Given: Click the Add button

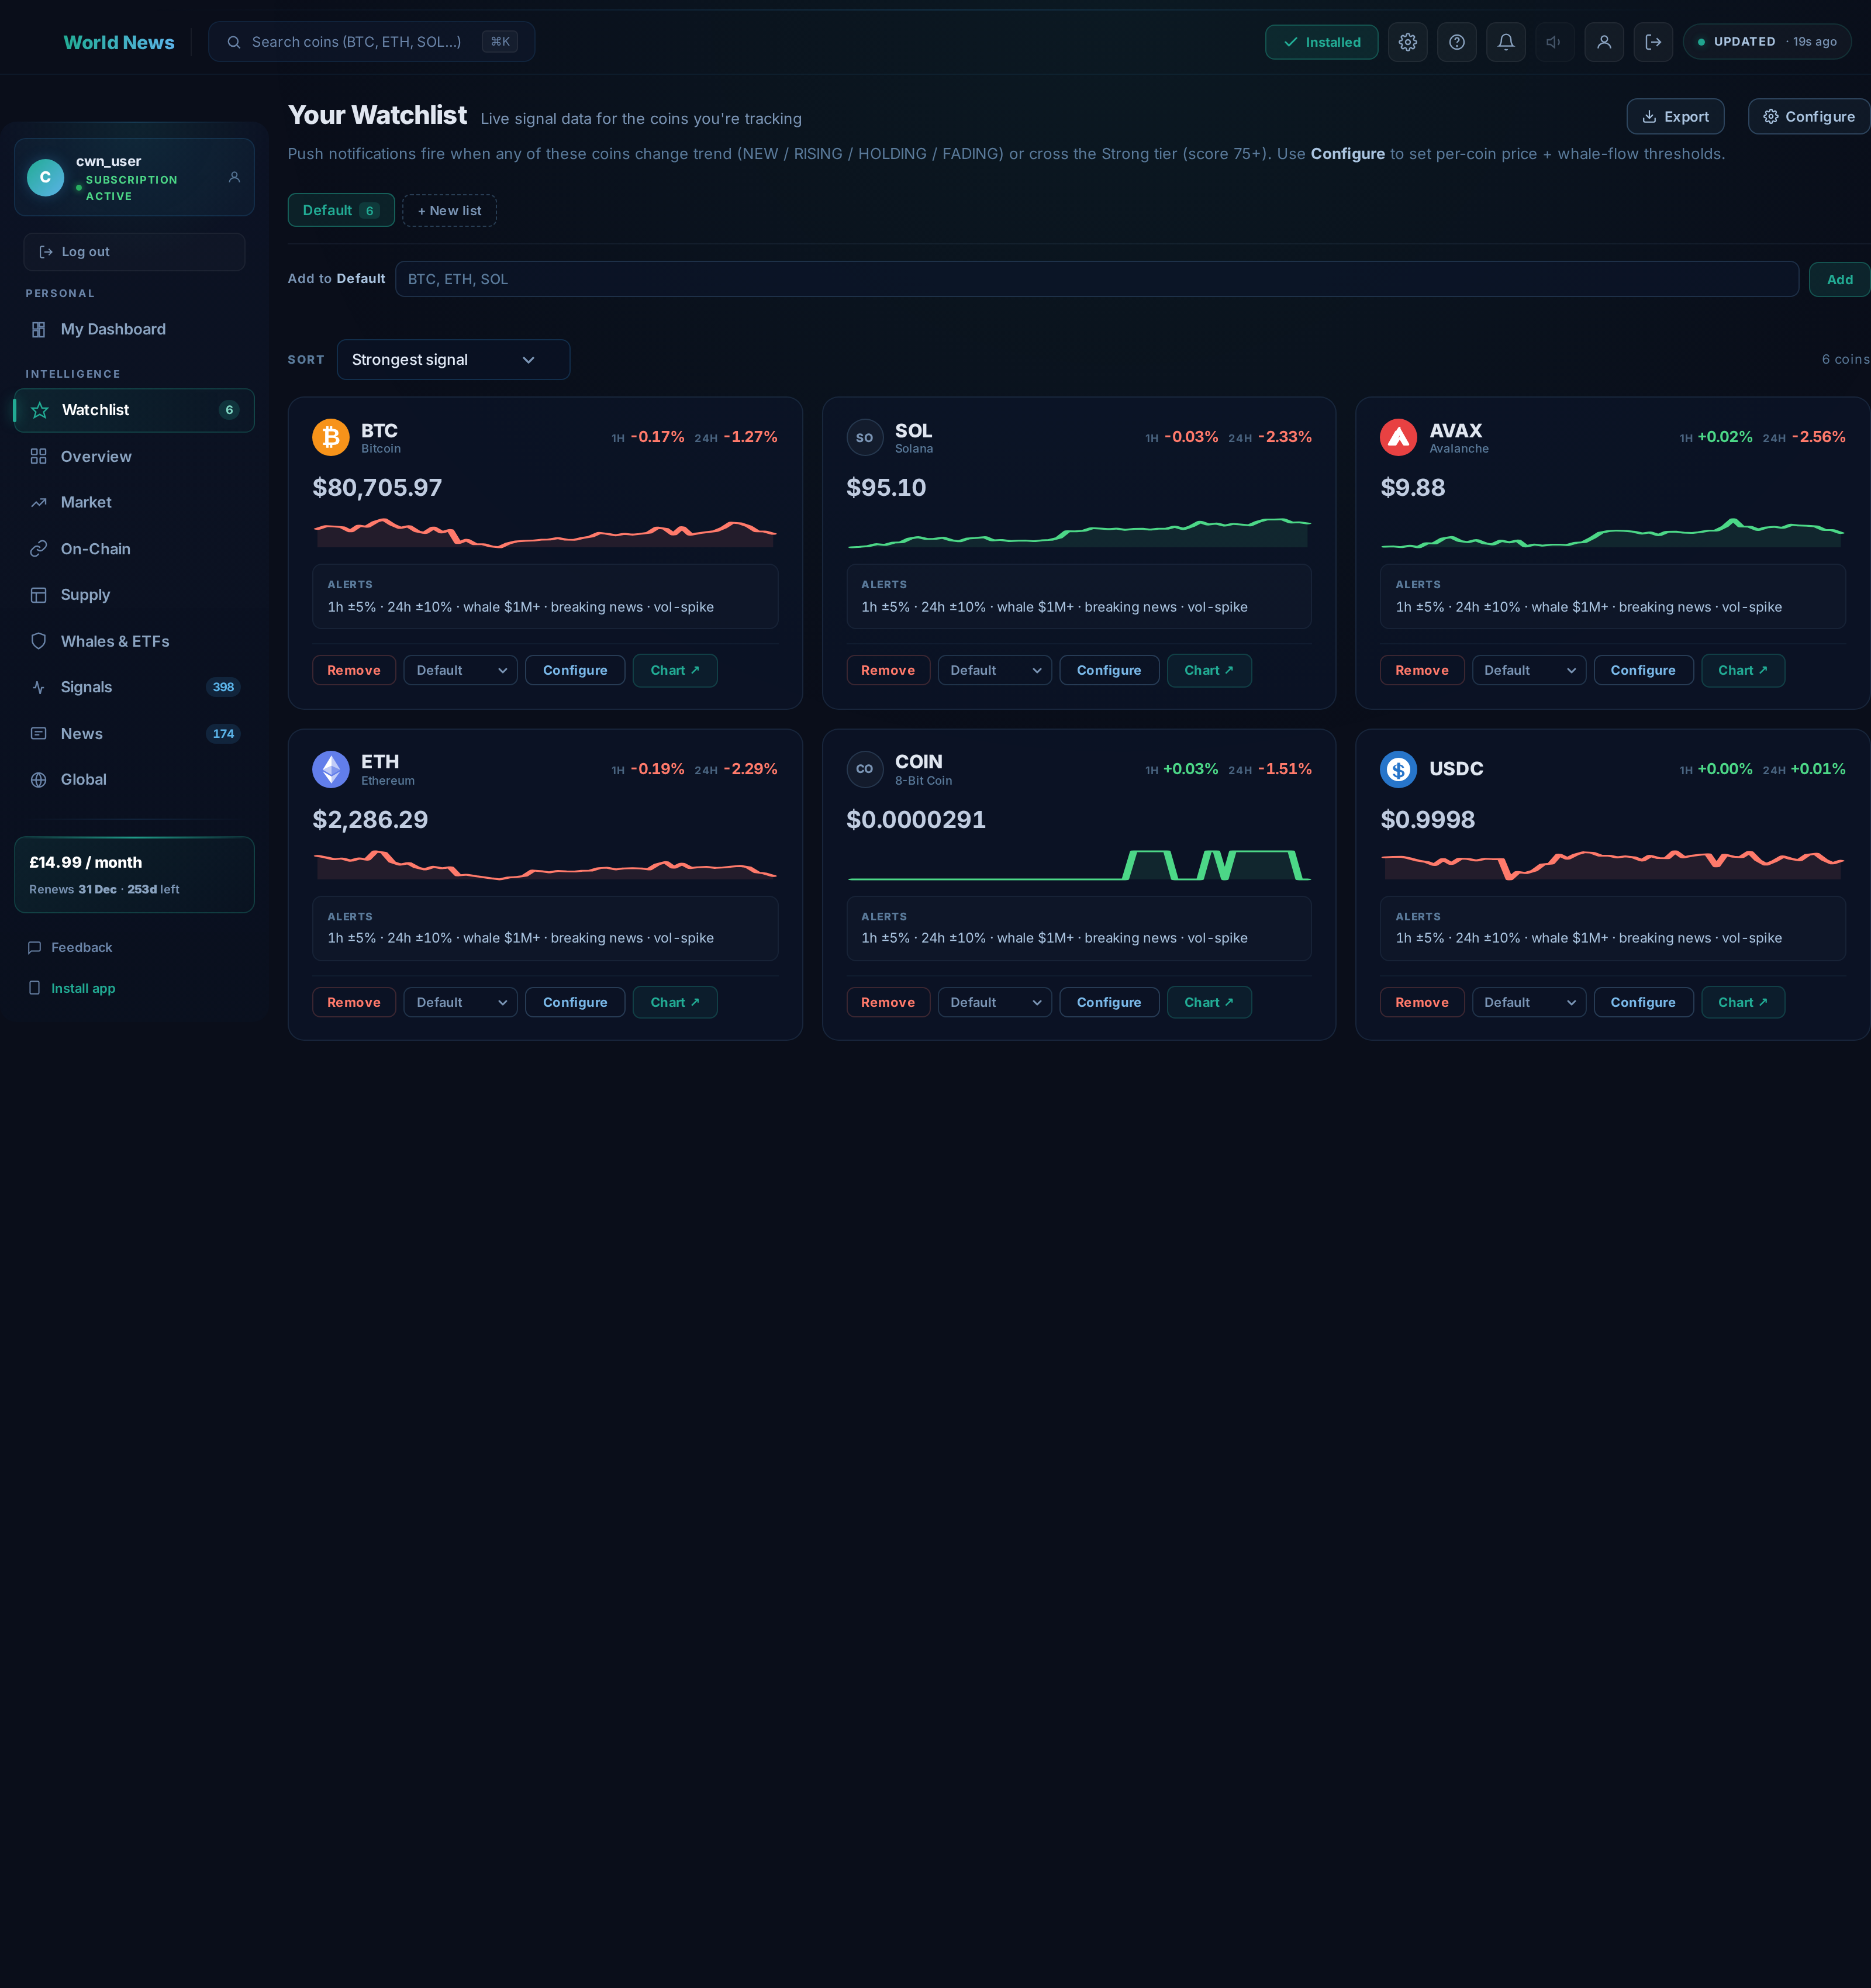Looking at the screenshot, I should click(1839, 279).
